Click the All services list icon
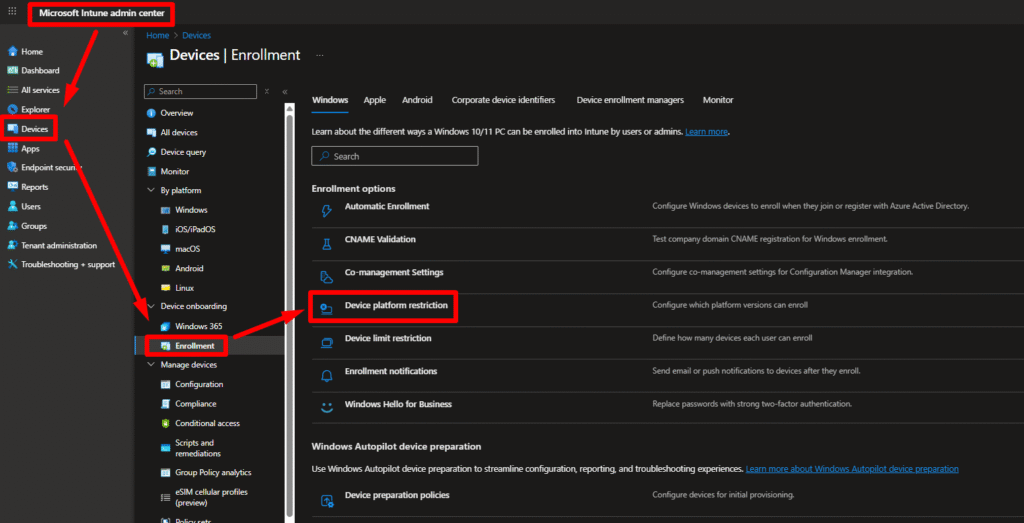1024x523 pixels. pos(12,90)
